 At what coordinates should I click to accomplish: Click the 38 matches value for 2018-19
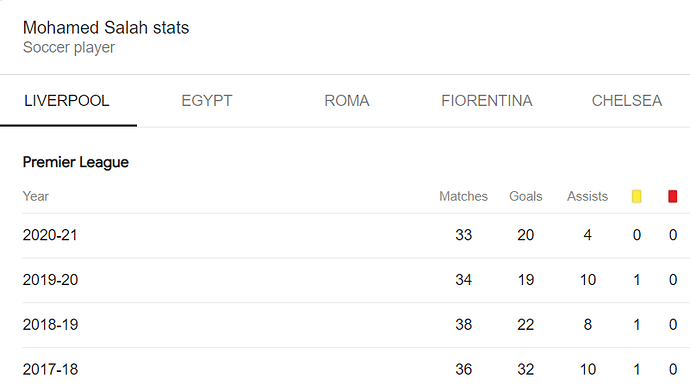463,325
